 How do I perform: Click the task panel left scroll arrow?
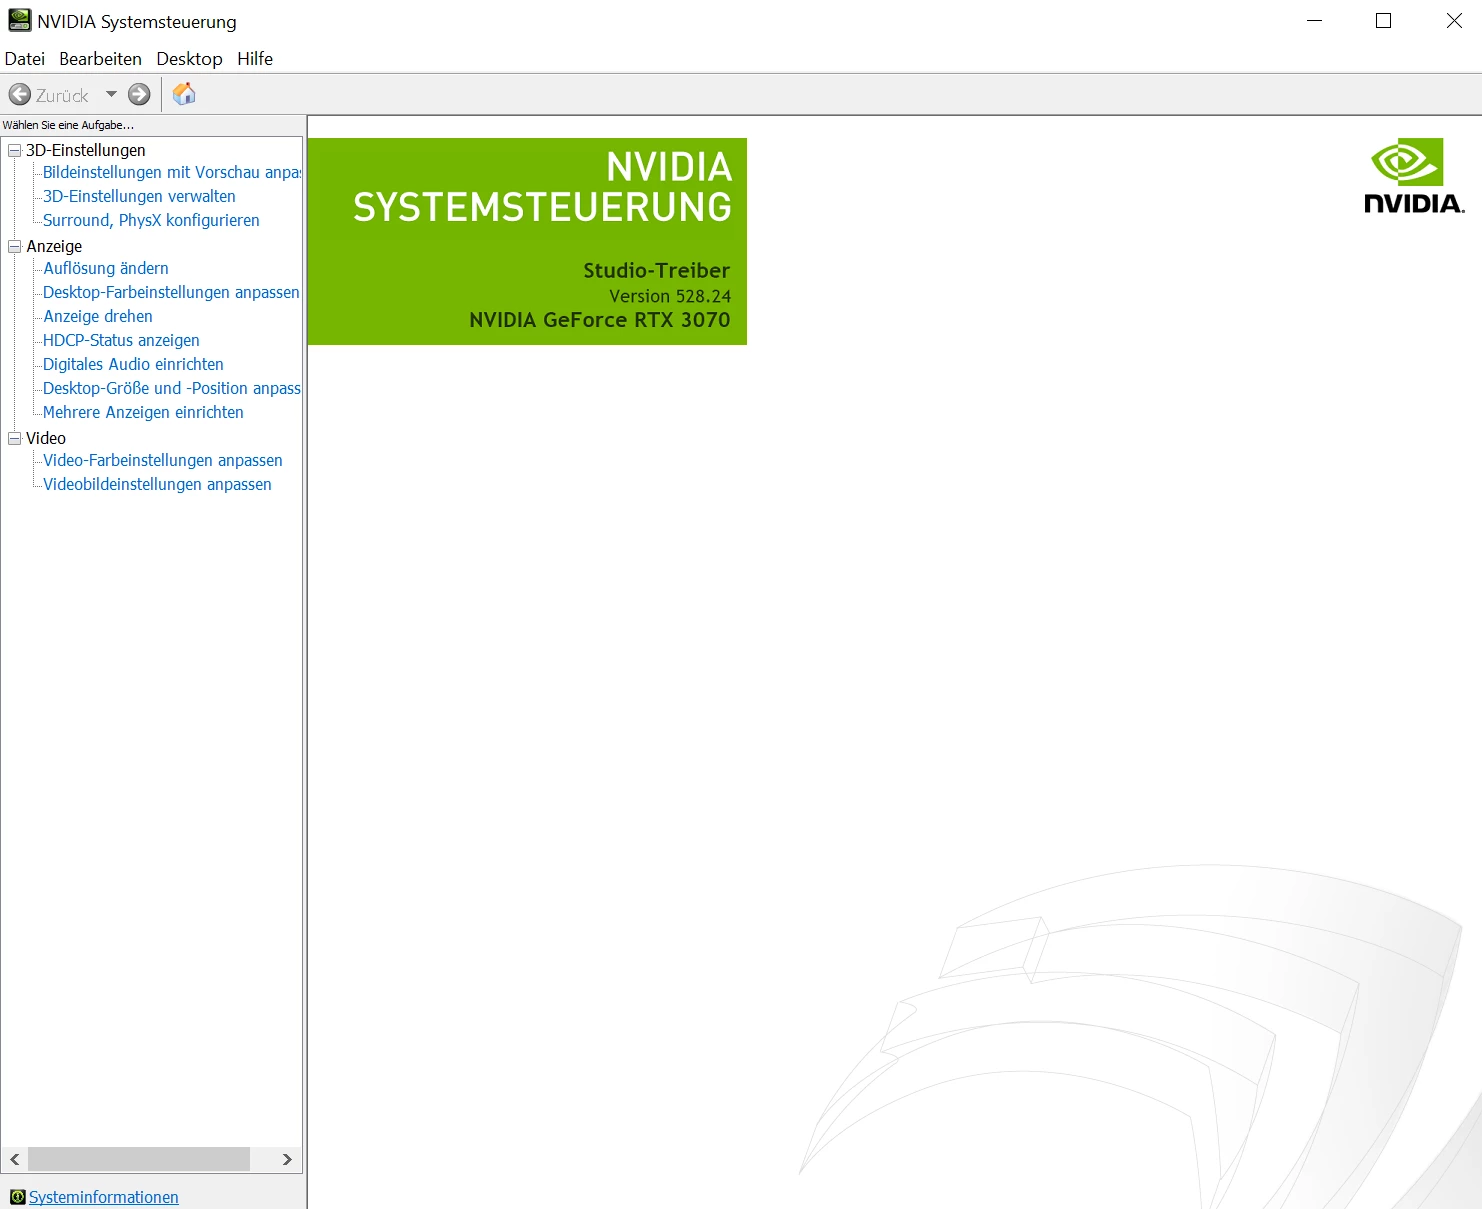pyautogui.click(x=14, y=1159)
